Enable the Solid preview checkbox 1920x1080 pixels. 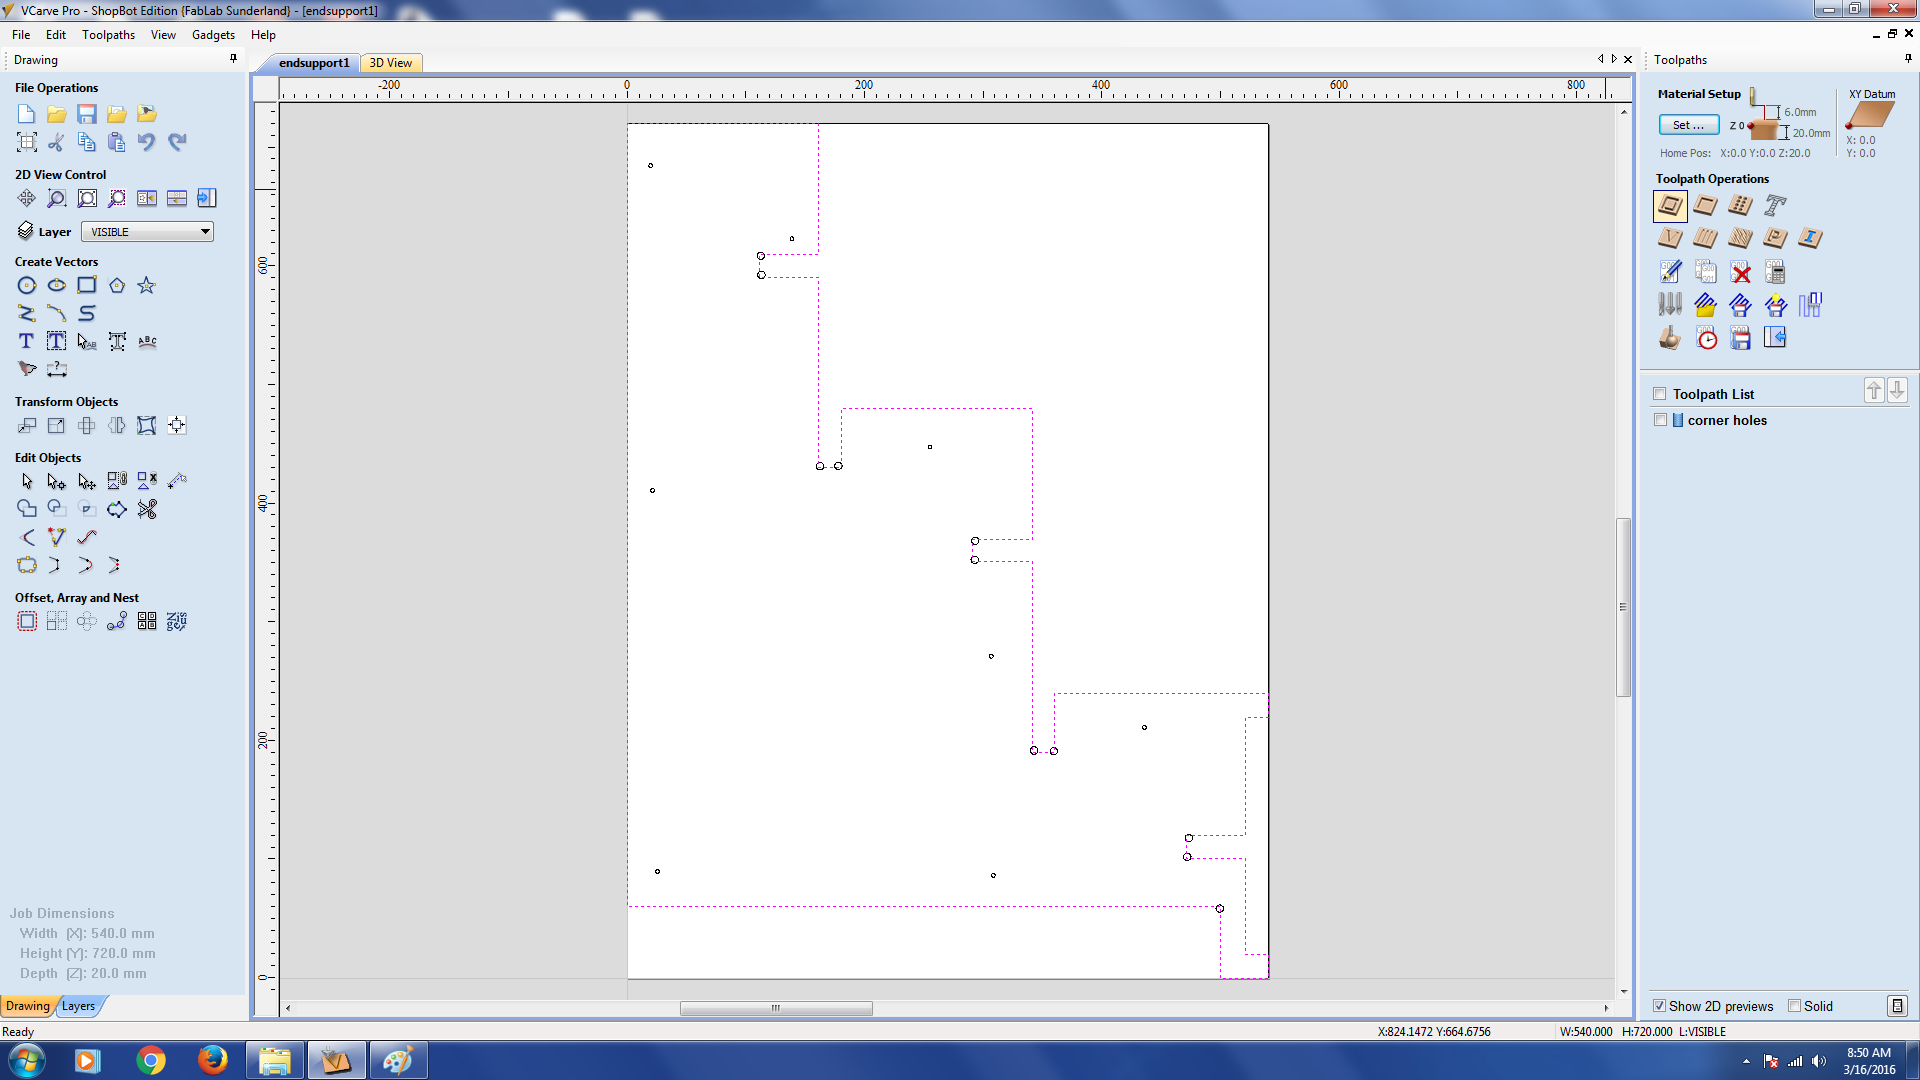pos(1794,1006)
